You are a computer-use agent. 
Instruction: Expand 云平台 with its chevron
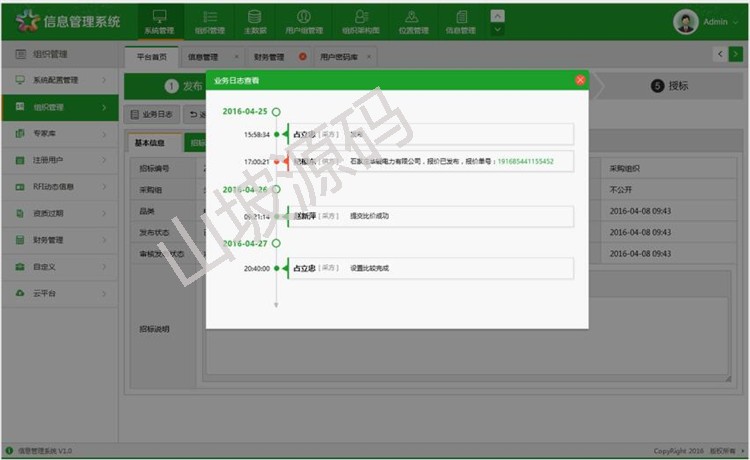click(x=104, y=293)
